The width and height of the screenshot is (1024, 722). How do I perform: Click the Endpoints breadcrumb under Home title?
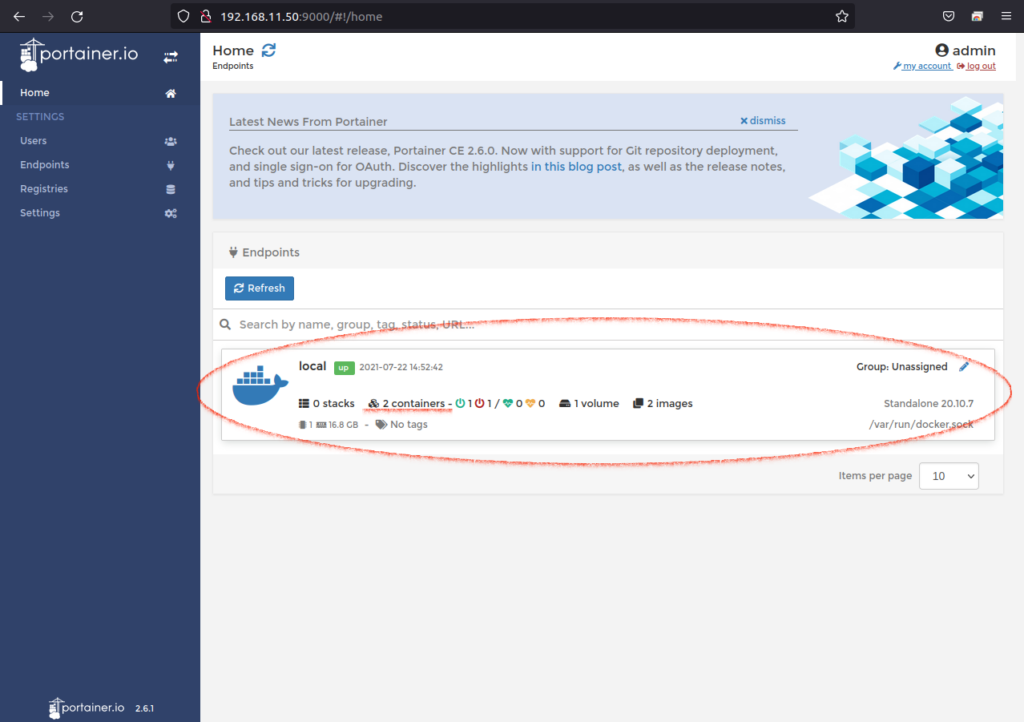232,66
